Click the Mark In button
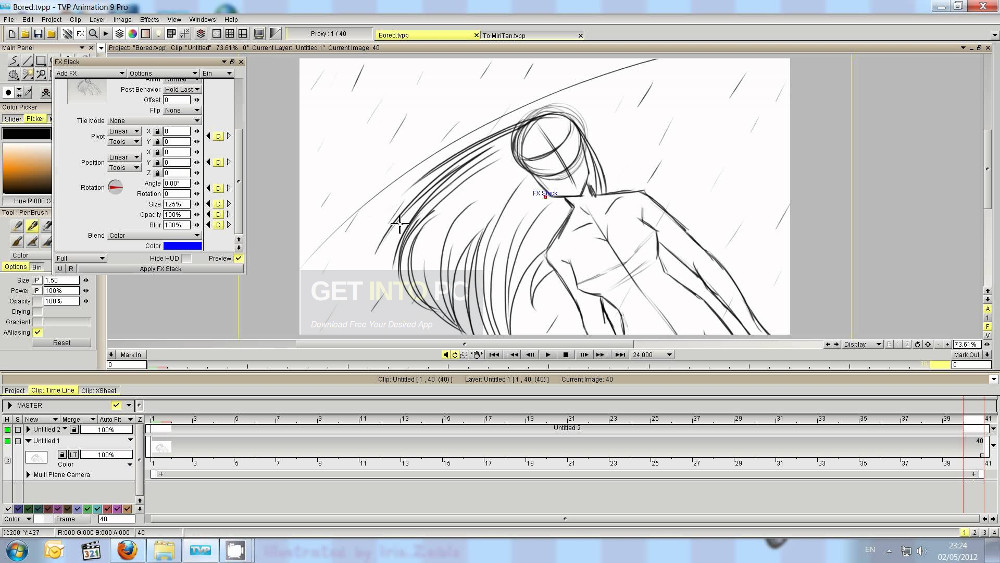 tap(131, 355)
